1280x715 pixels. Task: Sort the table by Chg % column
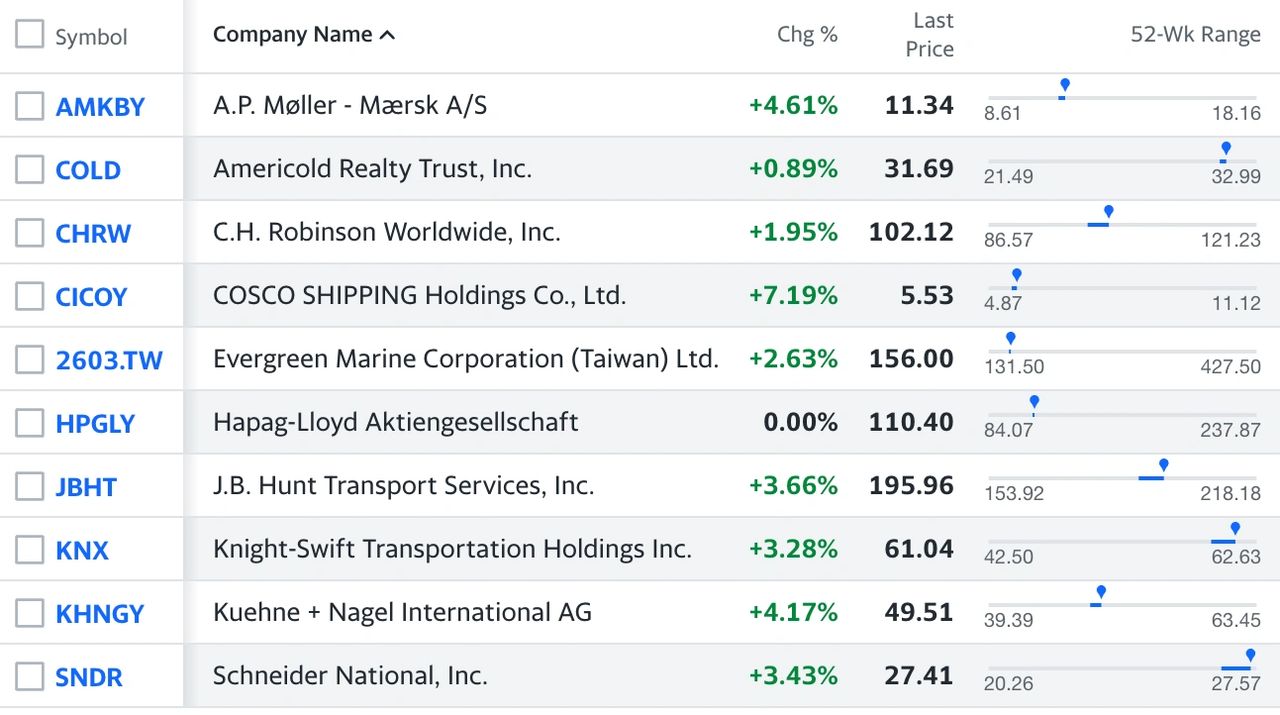(x=807, y=34)
